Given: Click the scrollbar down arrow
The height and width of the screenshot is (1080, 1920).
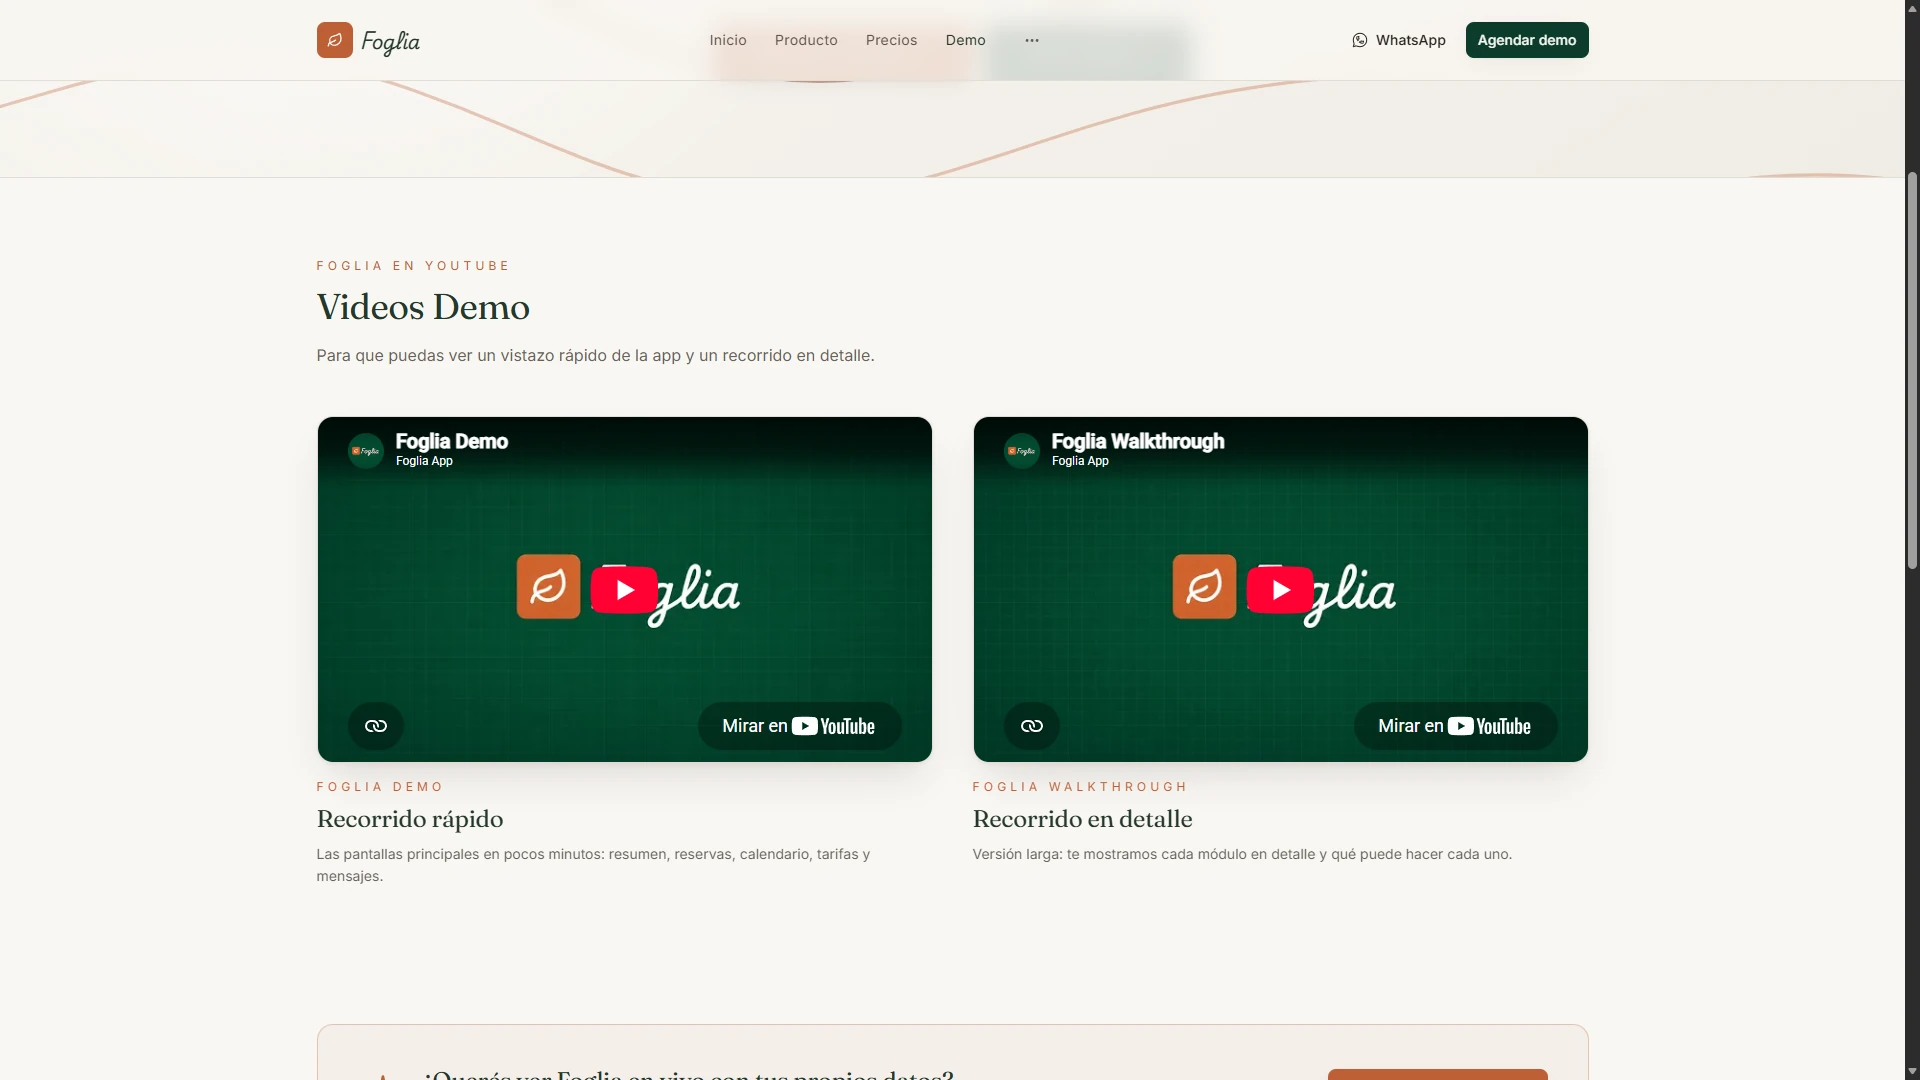Looking at the screenshot, I should tap(1912, 1072).
